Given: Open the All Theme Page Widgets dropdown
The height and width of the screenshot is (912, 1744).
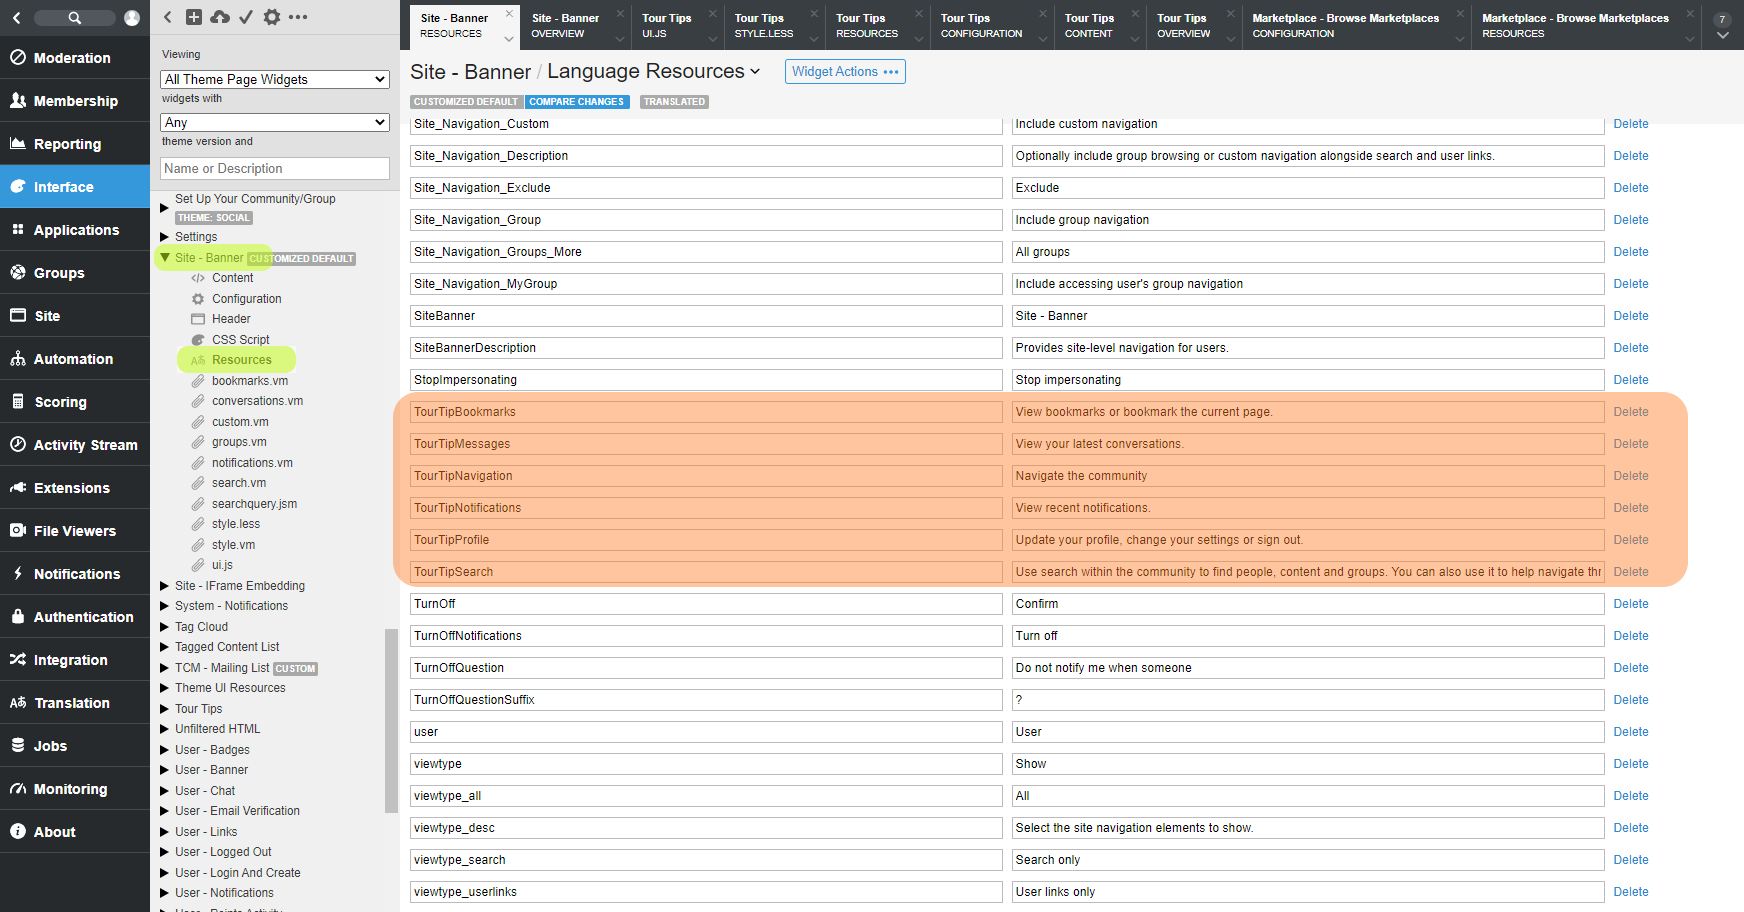Looking at the screenshot, I should tap(275, 79).
